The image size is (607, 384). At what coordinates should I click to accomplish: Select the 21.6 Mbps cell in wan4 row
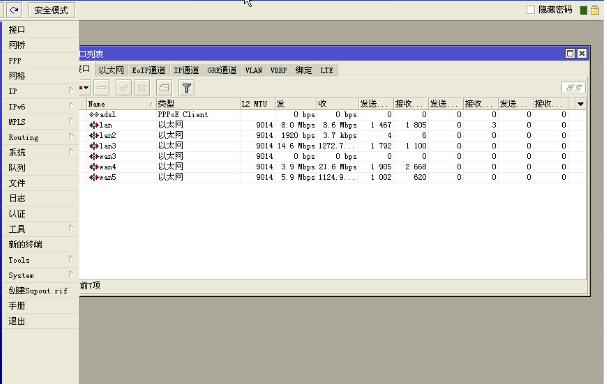click(337, 167)
